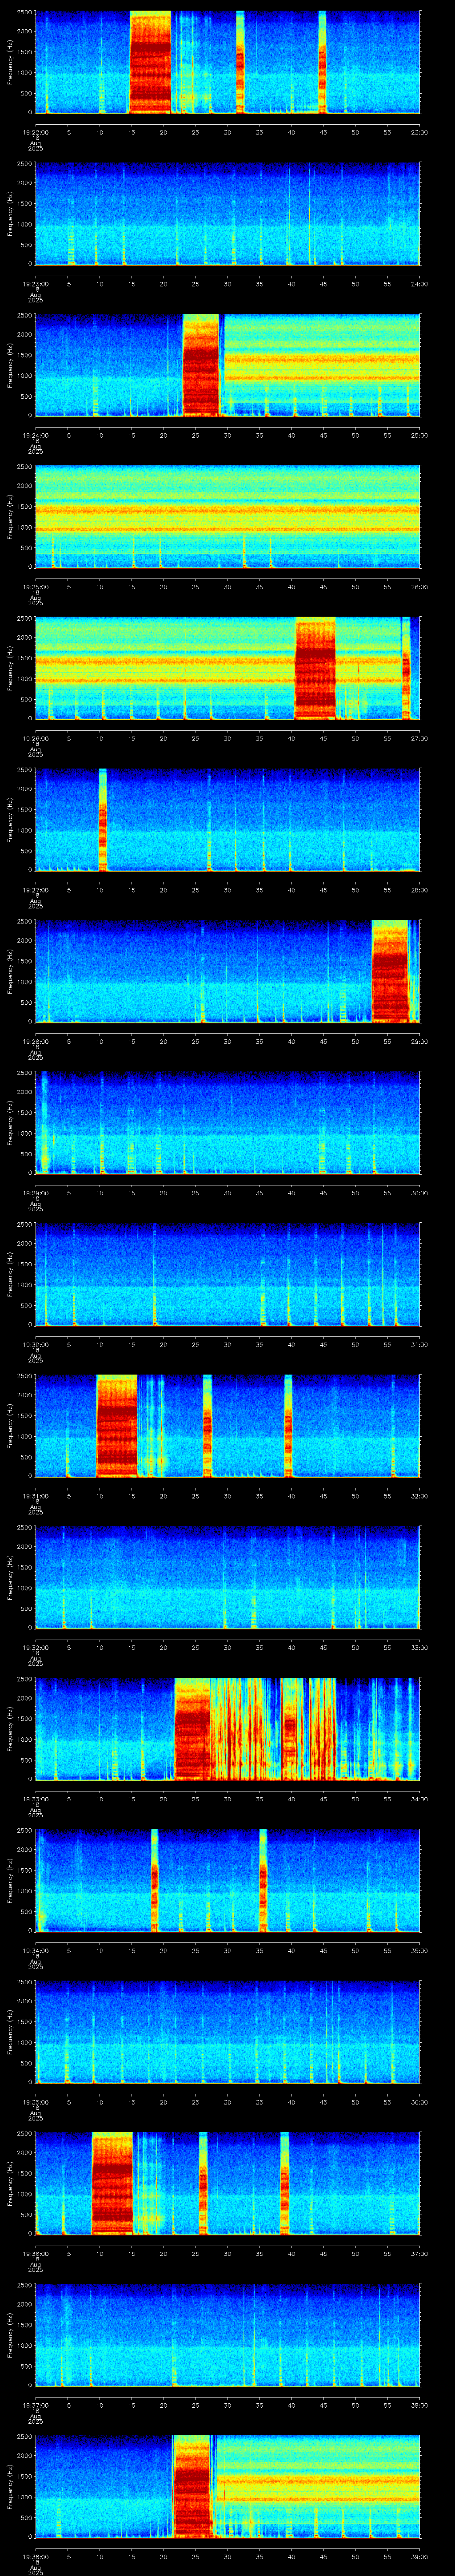Click the 19:30:00 start time label

(35, 1344)
